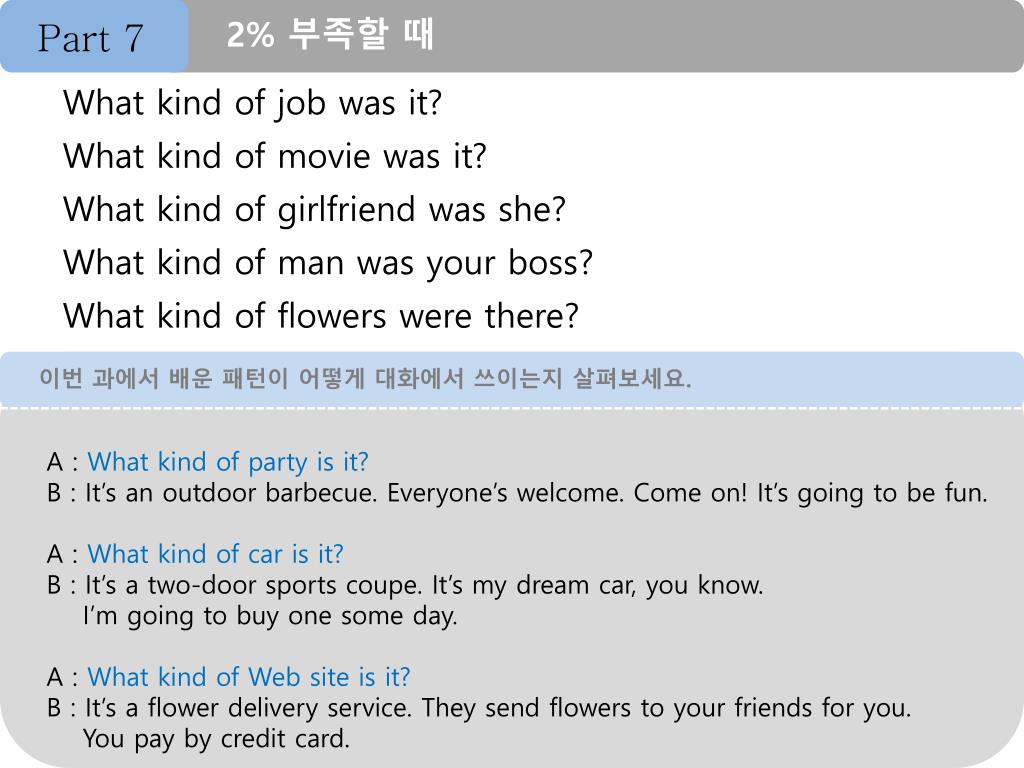Select the '2% 부족할 때' header title
This screenshot has height=768, width=1024.
[330, 34]
